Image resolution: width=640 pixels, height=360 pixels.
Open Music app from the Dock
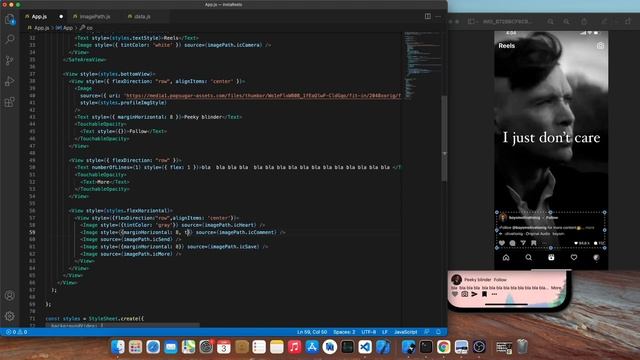coord(294,347)
